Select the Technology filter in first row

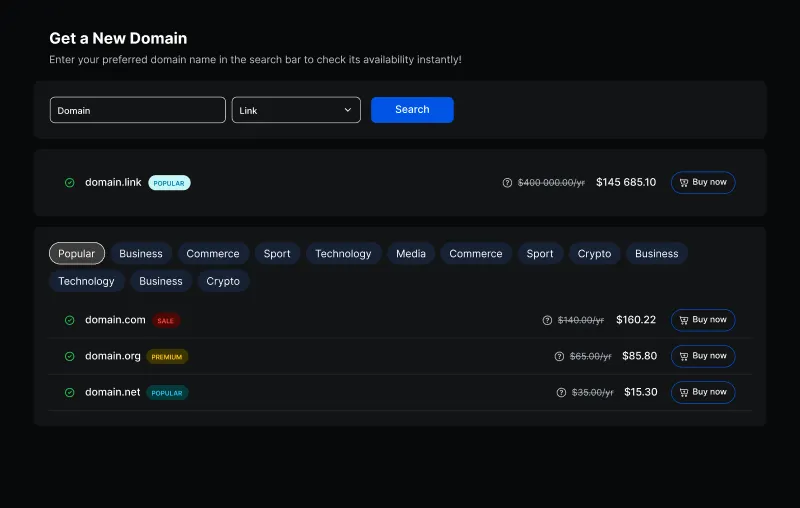343,254
